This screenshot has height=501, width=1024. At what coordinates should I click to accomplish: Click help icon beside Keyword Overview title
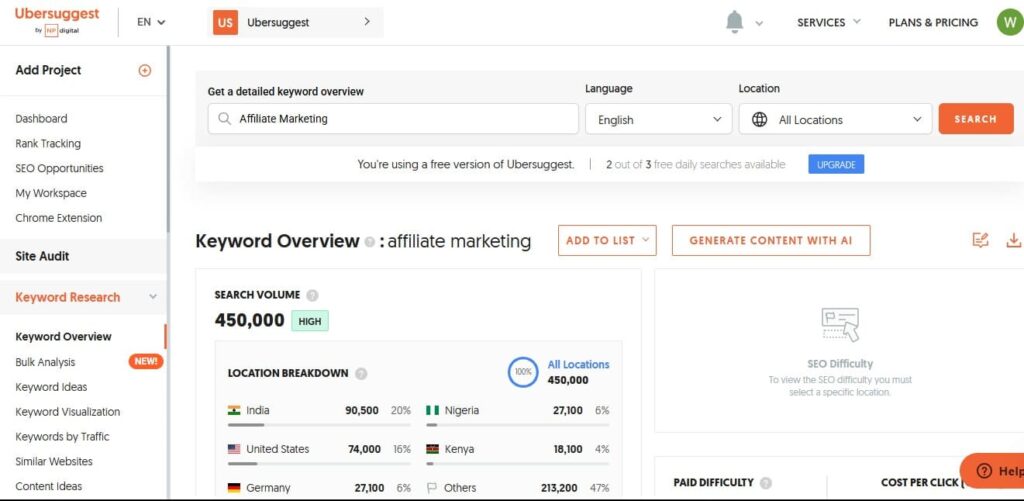tap(370, 242)
